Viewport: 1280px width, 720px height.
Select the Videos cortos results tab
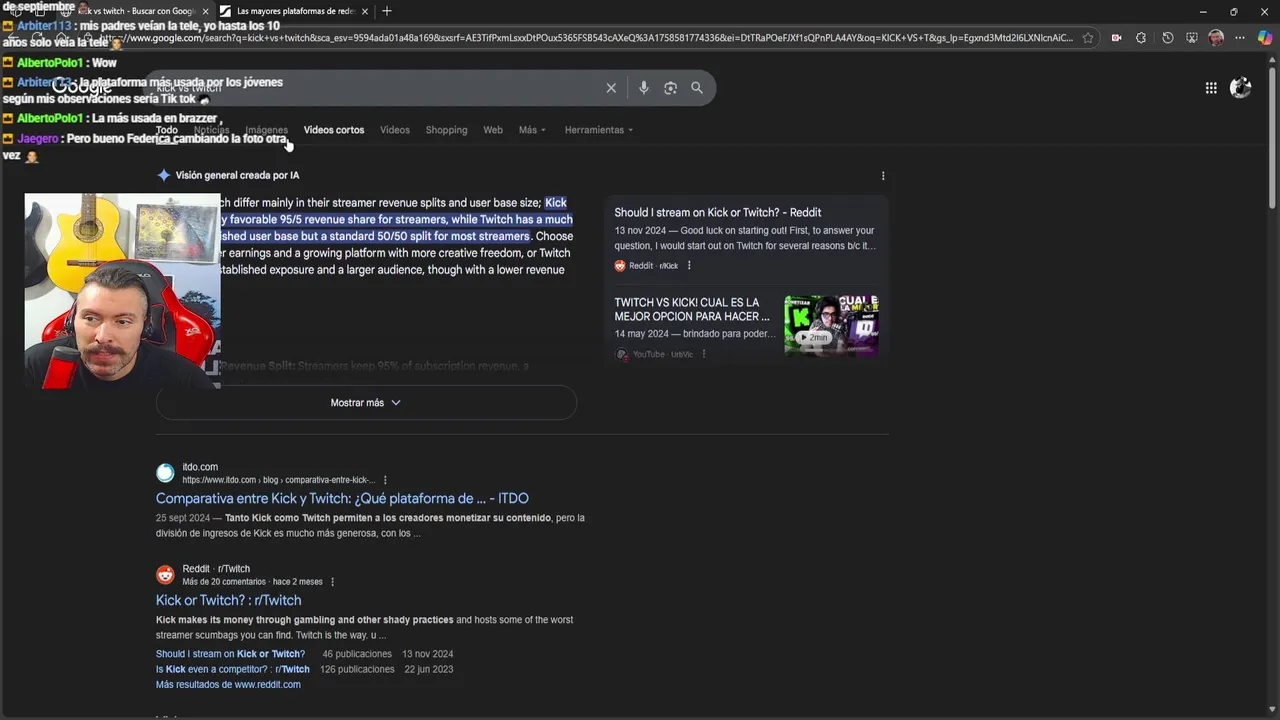(x=334, y=130)
